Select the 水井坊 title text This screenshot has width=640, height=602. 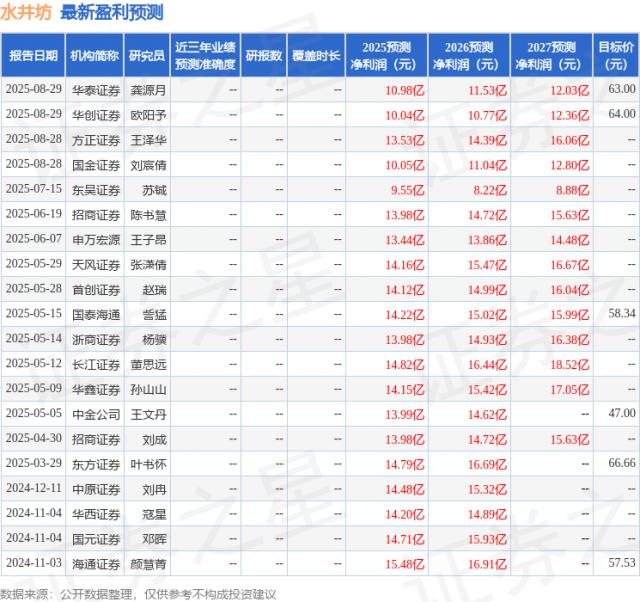(x=26, y=12)
